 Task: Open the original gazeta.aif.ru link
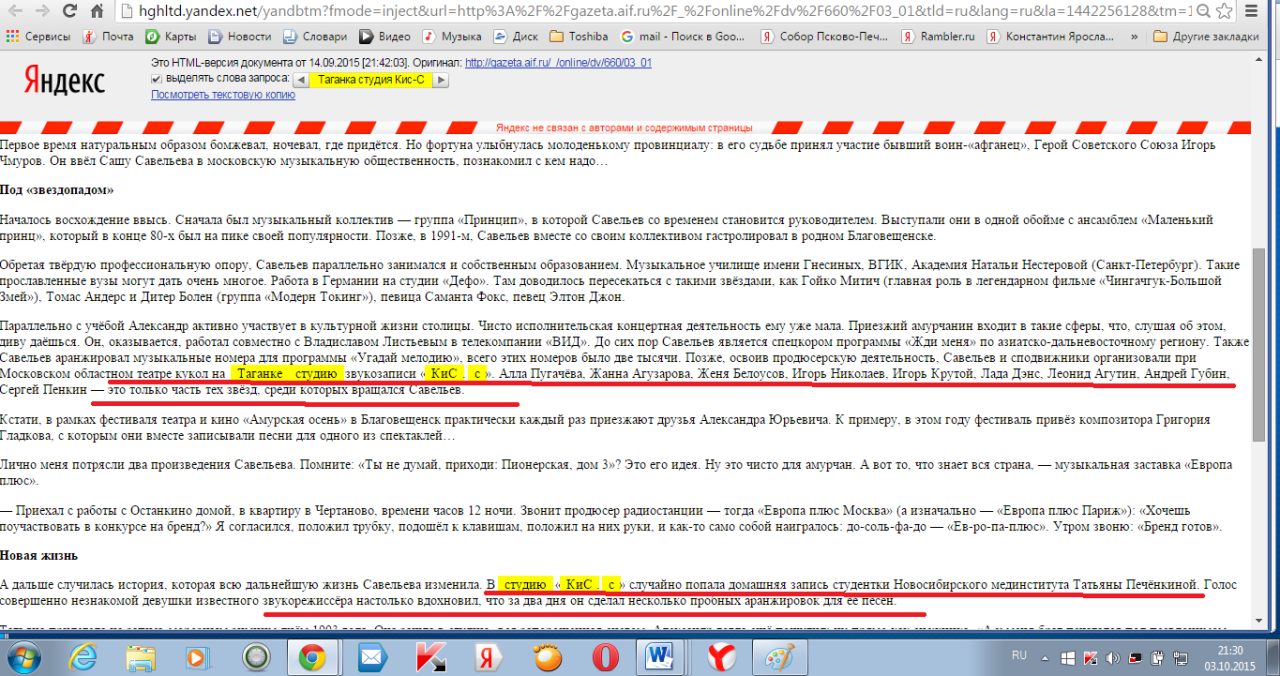[x=558, y=62]
